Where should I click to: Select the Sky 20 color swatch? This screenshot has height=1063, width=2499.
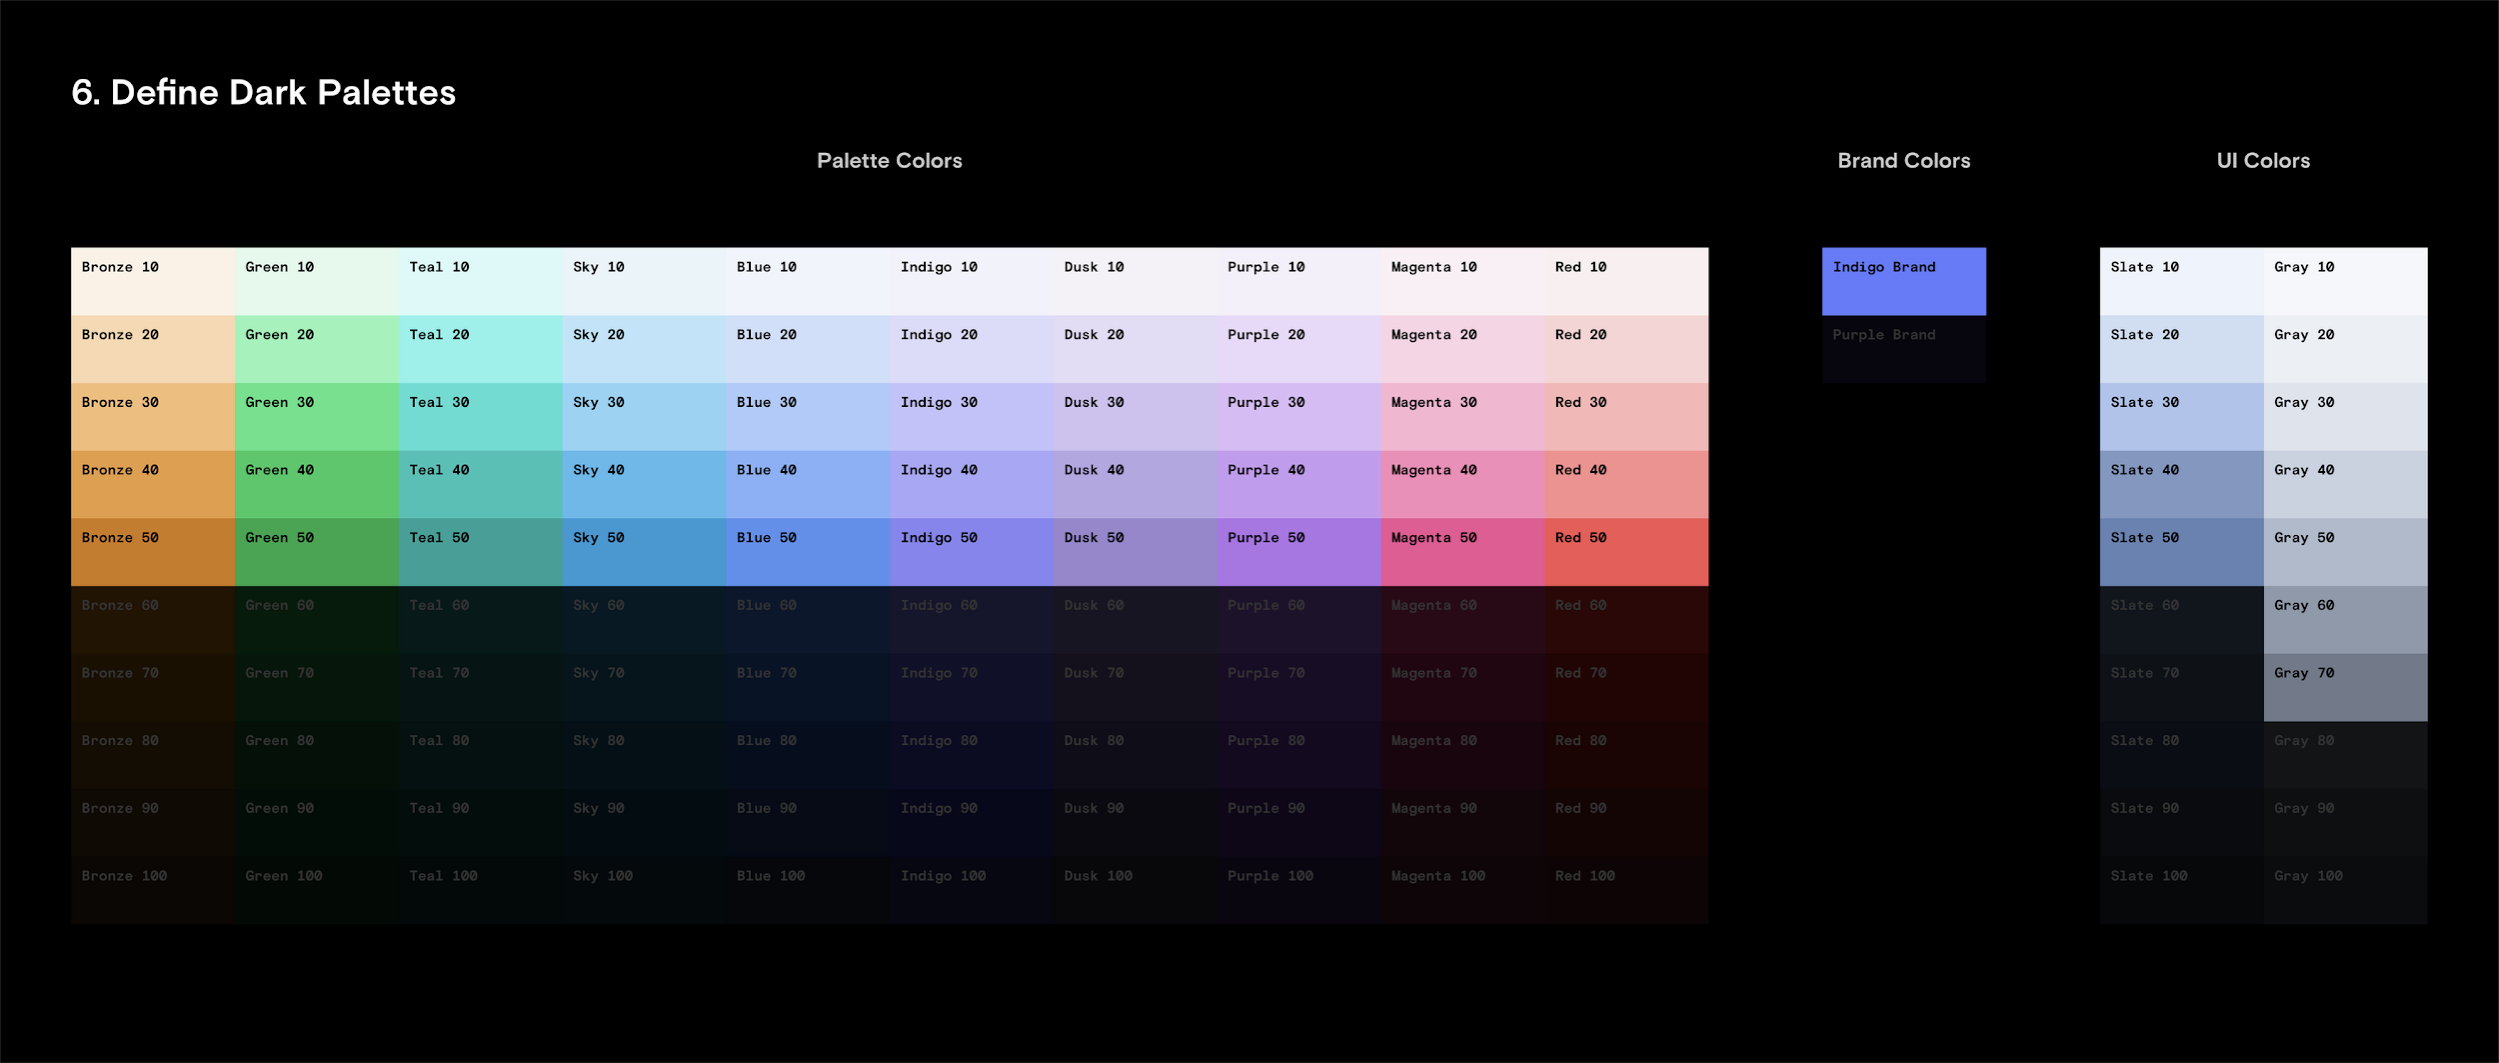coord(644,348)
